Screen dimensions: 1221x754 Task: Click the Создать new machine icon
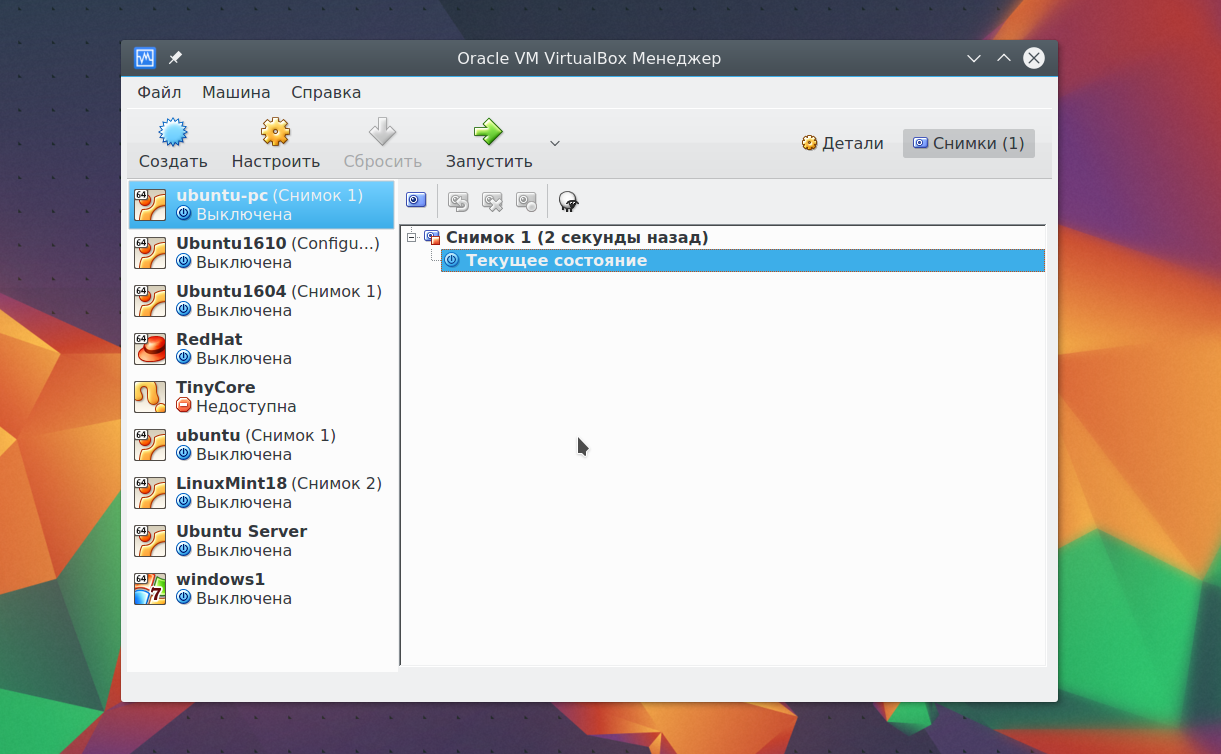pyautogui.click(x=172, y=131)
